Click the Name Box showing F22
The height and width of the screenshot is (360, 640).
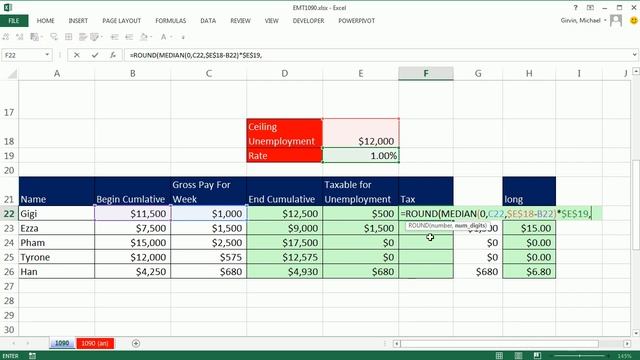pyautogui.click(x=22, y=55)
